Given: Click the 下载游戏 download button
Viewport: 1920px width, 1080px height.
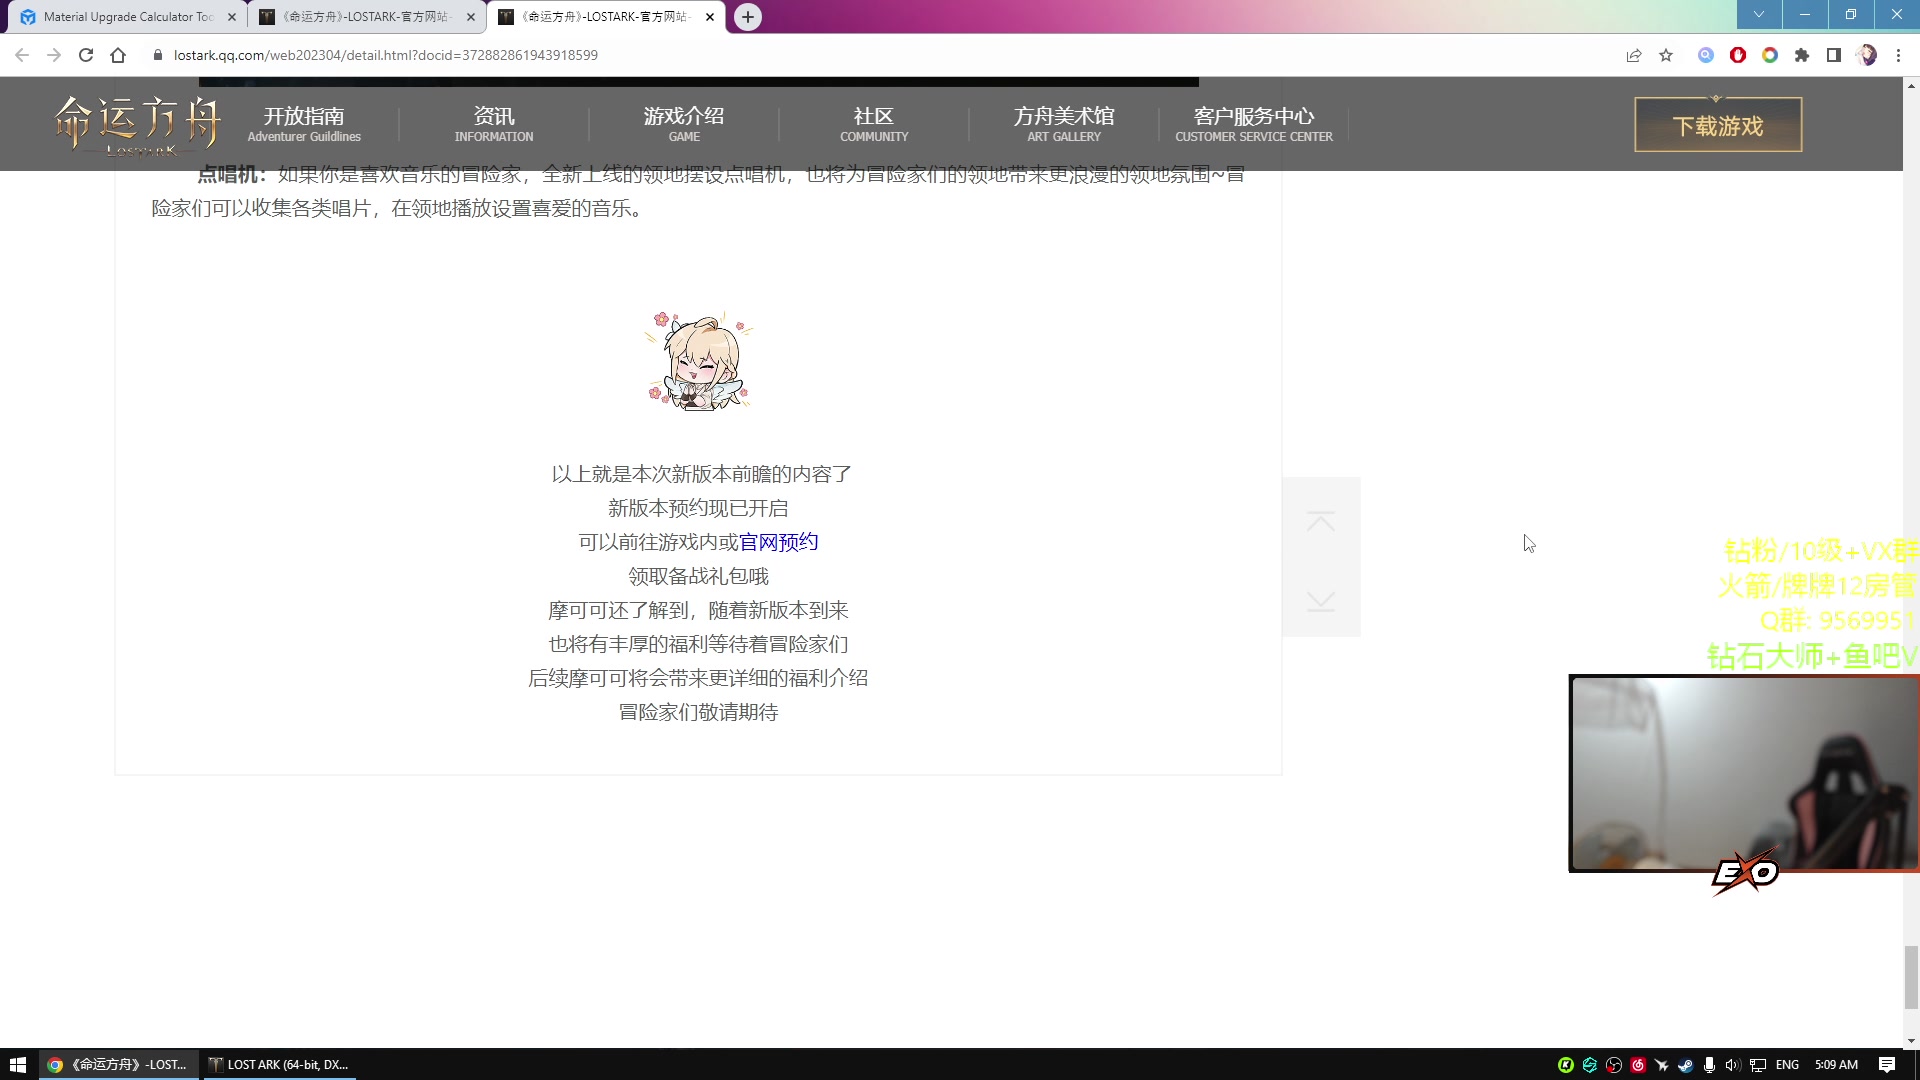Looking at the screenshot, I should (1717, 124).
